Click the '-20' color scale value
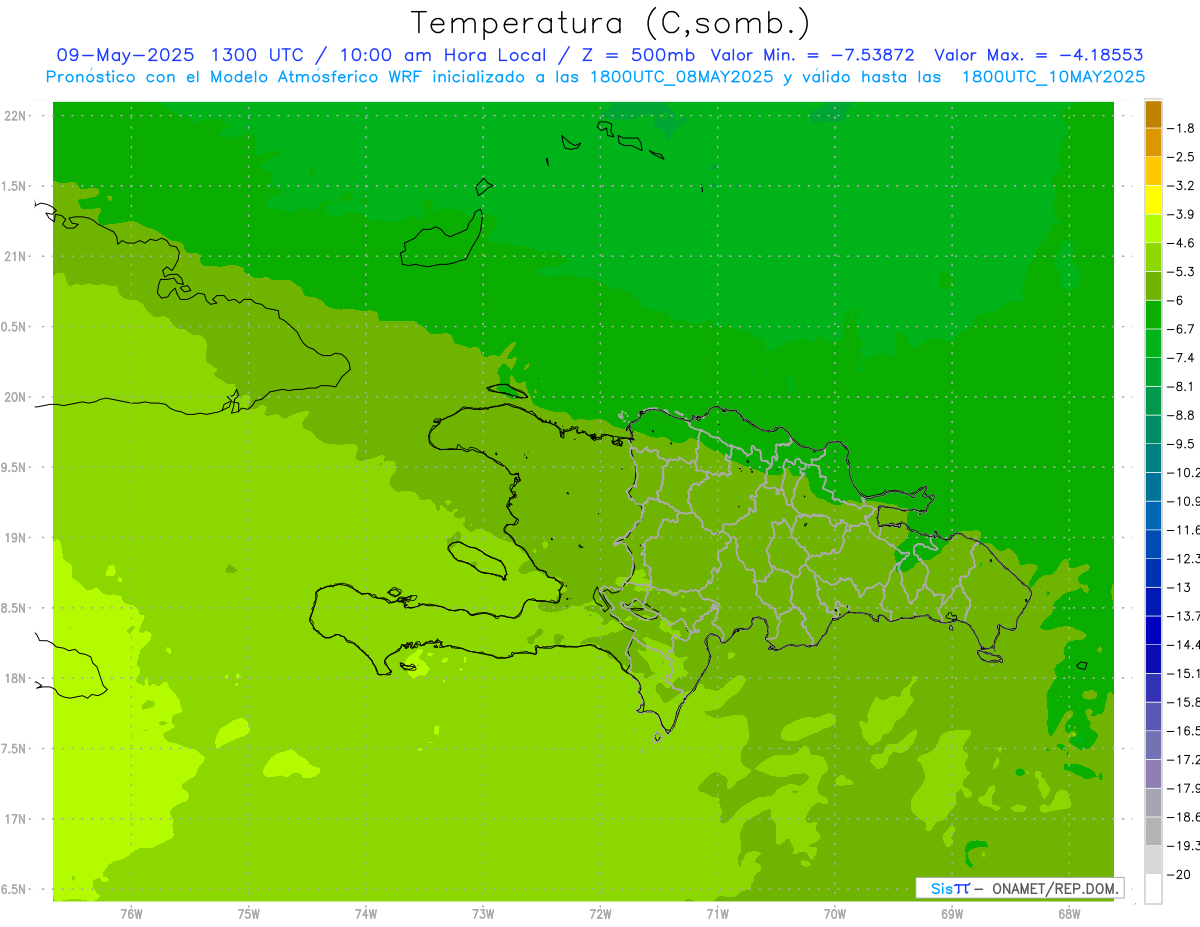1200x927 pixels. (x=1179, y=875)
